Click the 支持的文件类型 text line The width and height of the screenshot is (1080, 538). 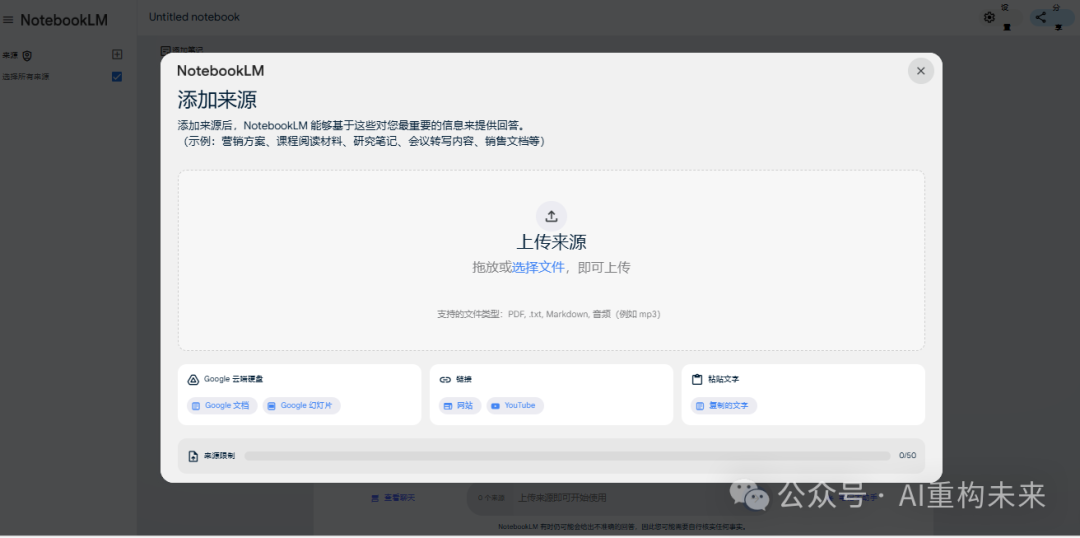point(549,314)
